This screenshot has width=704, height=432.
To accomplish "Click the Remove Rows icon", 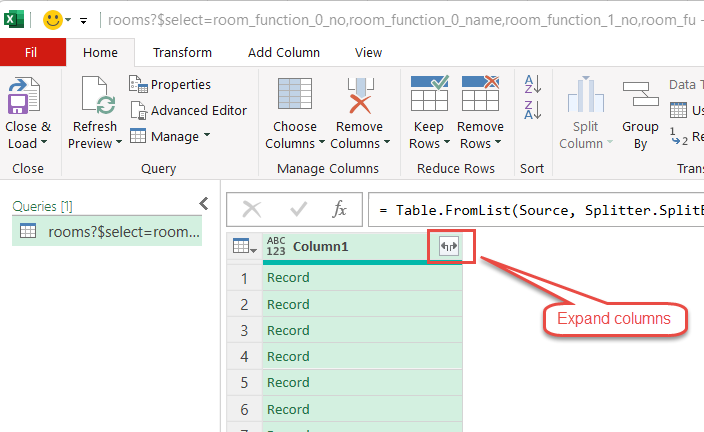I will pyautogui.click(x=480, y=97).
